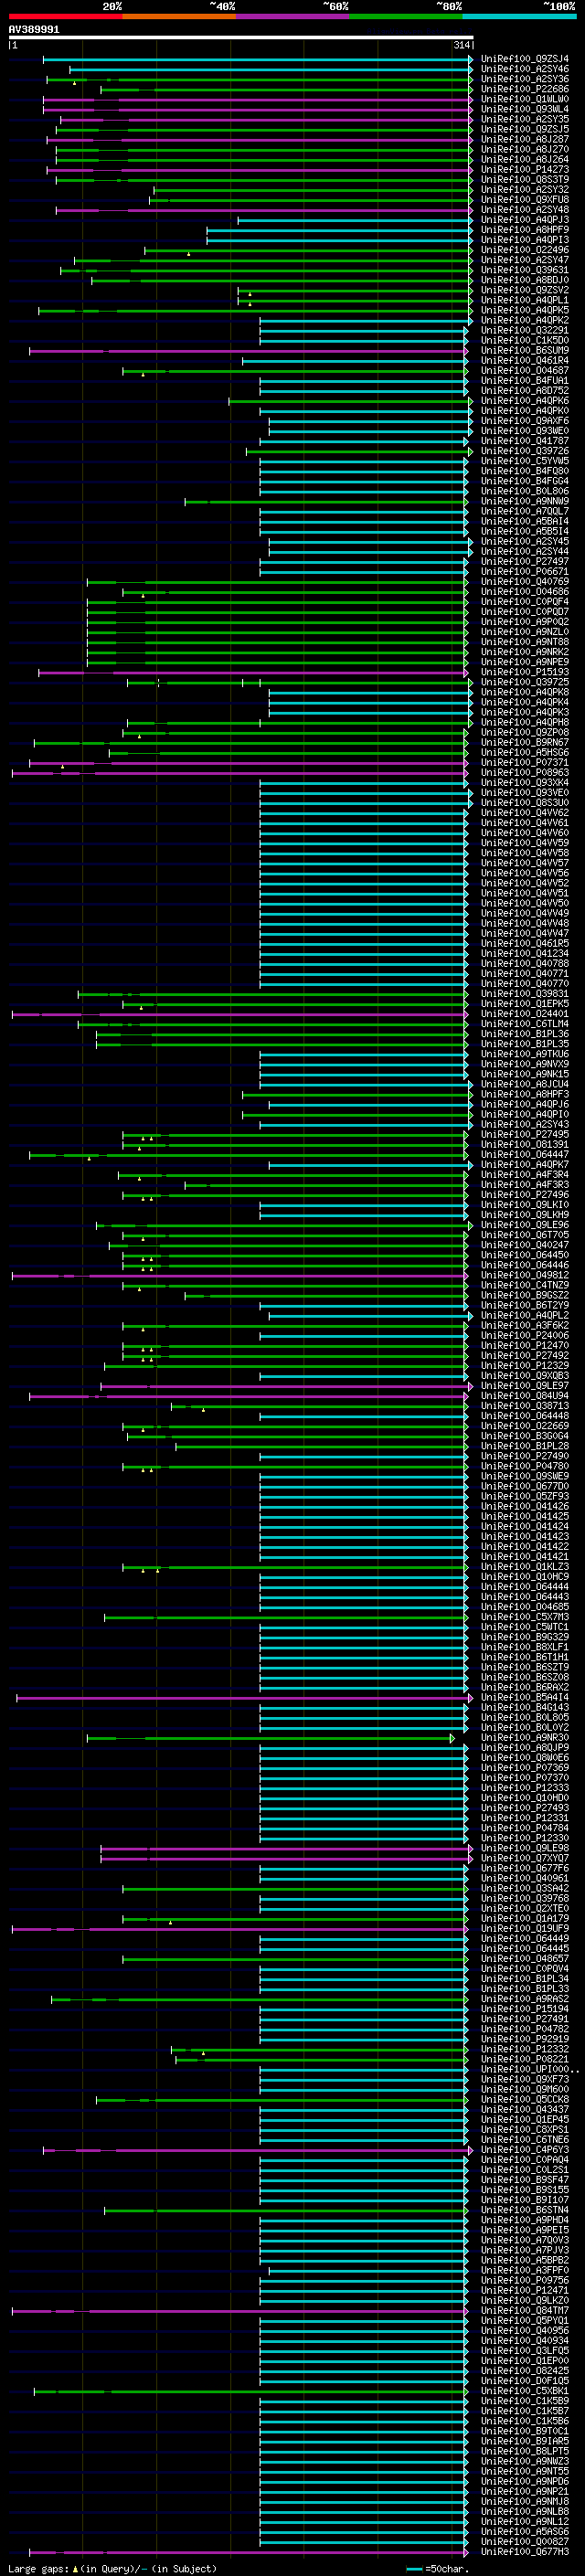585x2576 pixels.
Task: Select the UniRef100_Q39725 label
Action: pyautogui.click(x=525, y=682)
